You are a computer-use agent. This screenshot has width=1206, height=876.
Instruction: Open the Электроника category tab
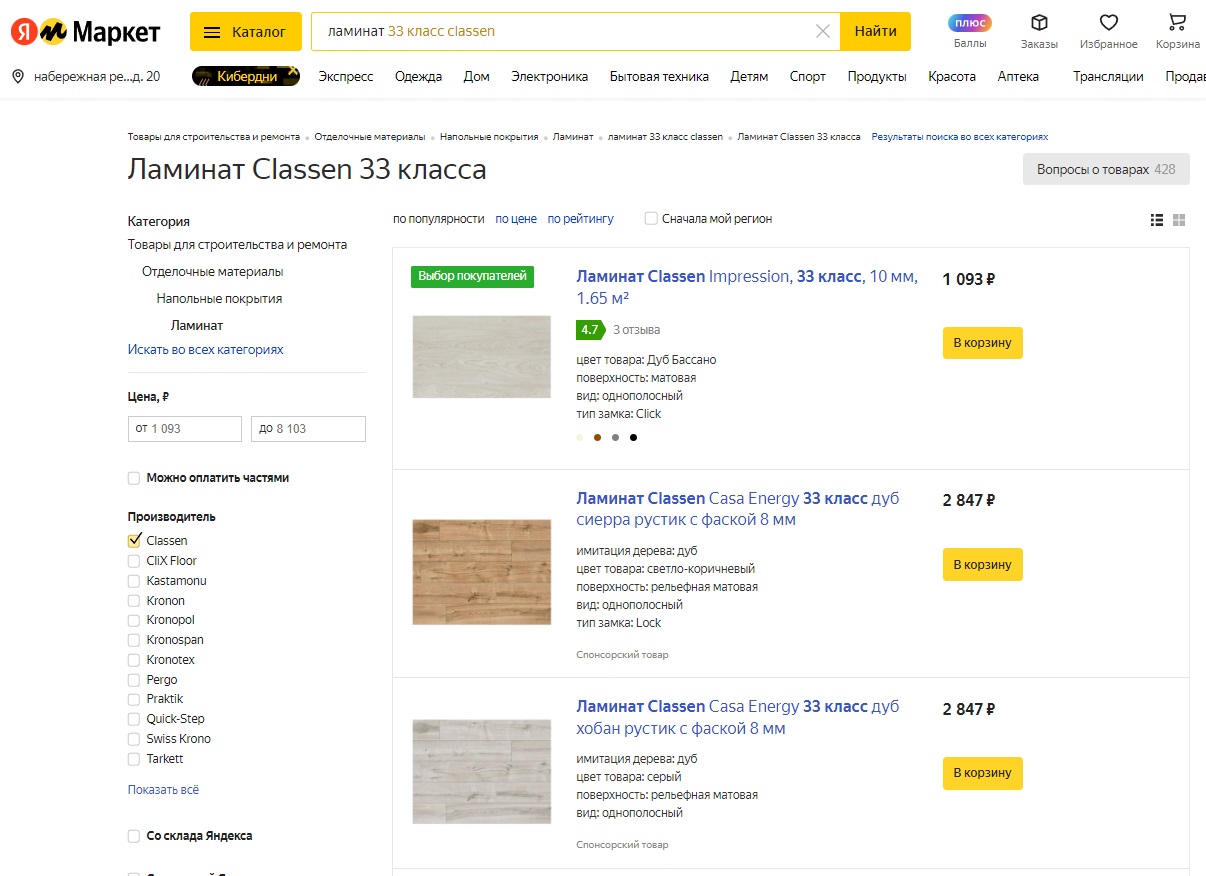tap(549, 77)
